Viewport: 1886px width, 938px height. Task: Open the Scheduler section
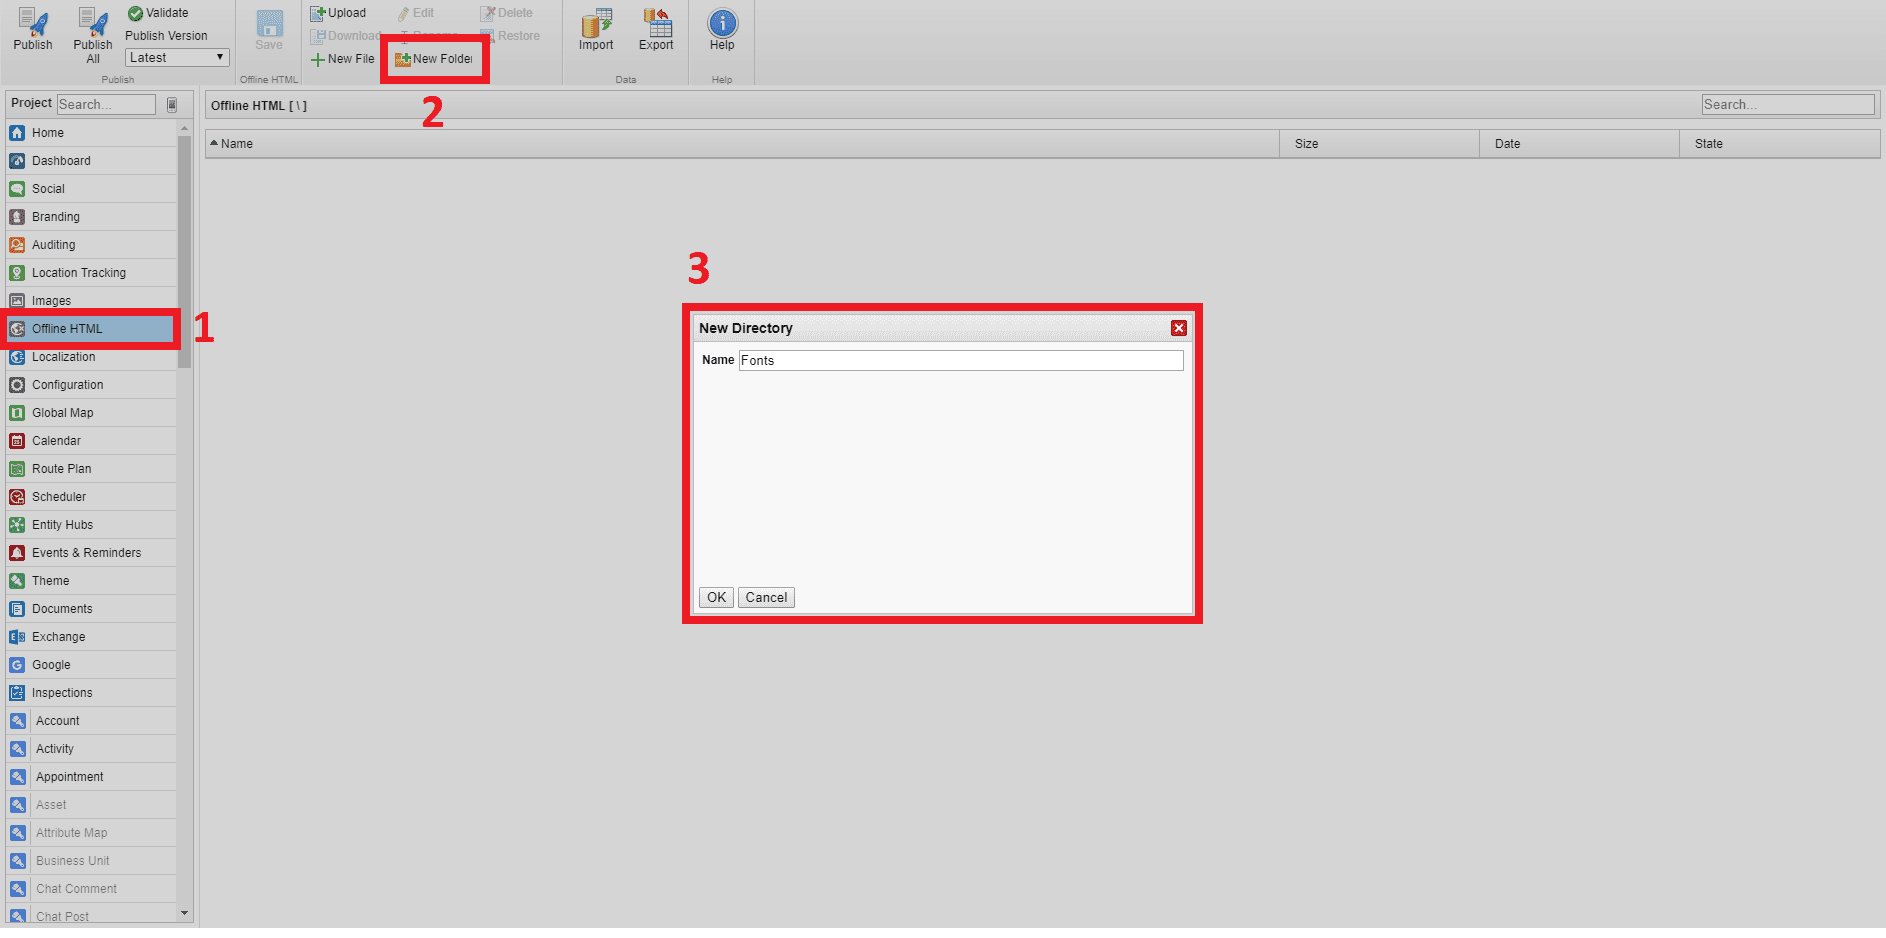(x=61, y=496)
